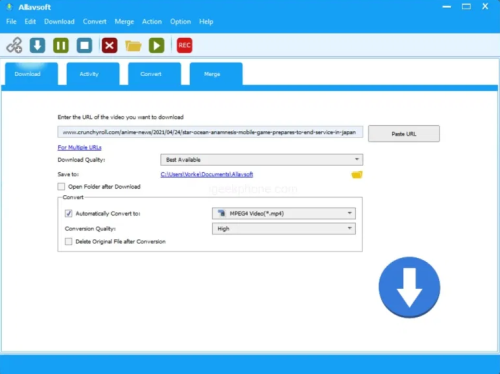This screenshot has height=374, width=500.
Task: Click the blue download arrow toolbar icon
Action: pyautogui.click(x=37, y=45)
